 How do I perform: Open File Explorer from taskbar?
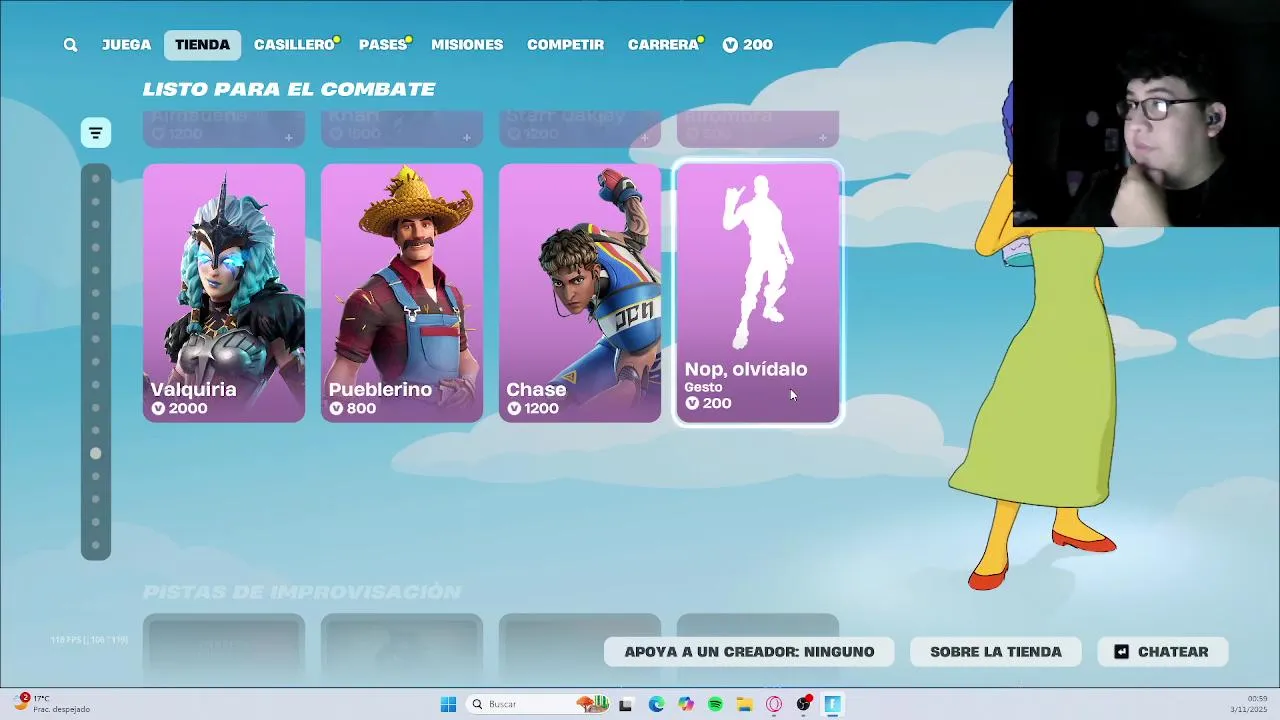coord(744,704)
